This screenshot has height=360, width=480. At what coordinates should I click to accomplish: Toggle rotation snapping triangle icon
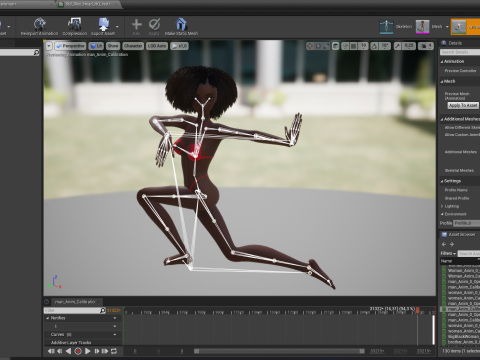(374, 46)
